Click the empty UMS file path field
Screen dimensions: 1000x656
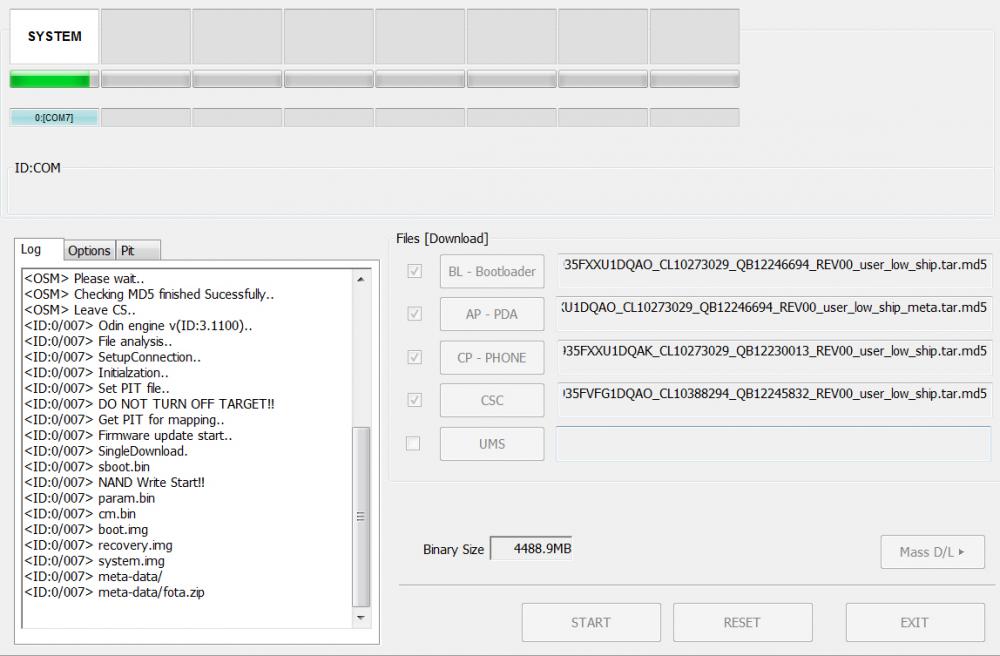click(772, 443)
